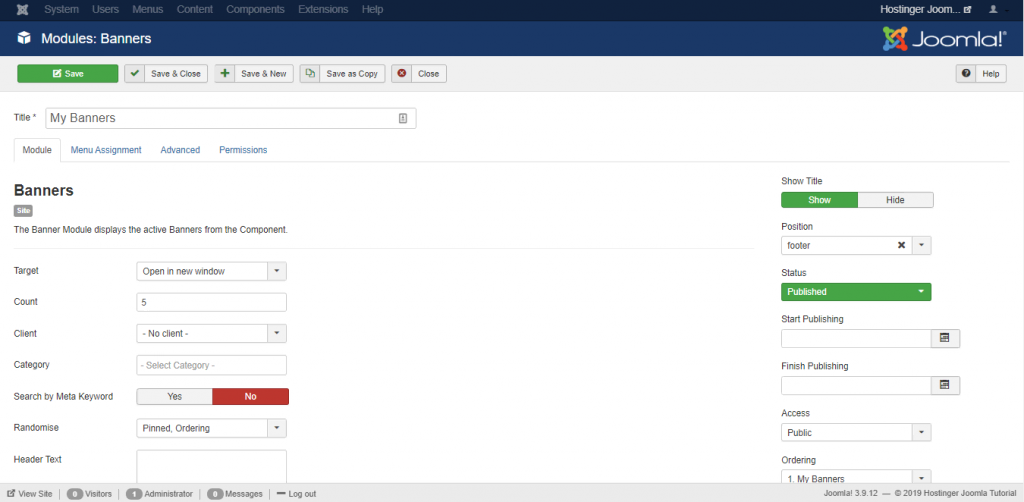The image size is (1024, 502).
Task: Open the Position dropdown arrow
Action: click(921, 245)
